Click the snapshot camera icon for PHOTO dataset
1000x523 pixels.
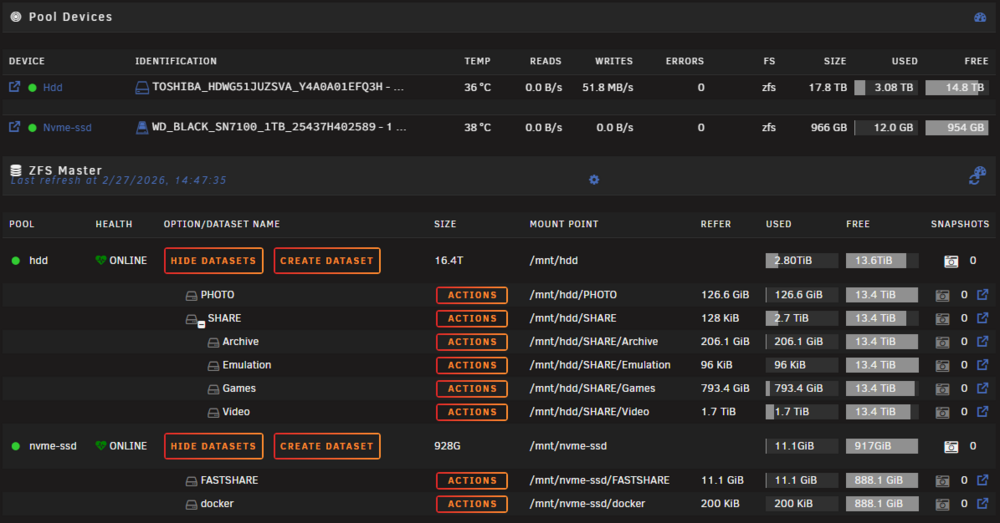[x=942, y=295]
